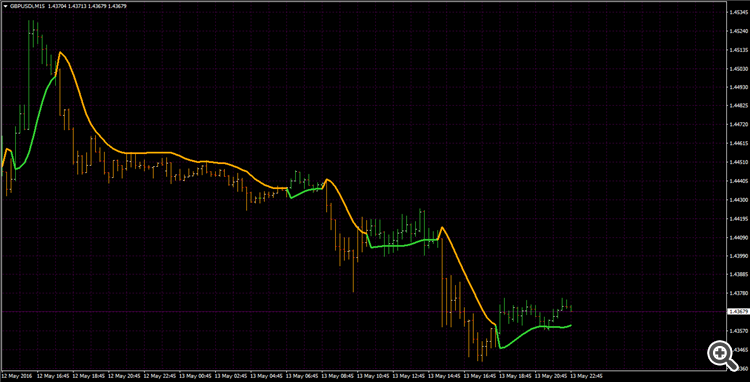Click the 1.43570 price axis label

click(x=737, y=331)
